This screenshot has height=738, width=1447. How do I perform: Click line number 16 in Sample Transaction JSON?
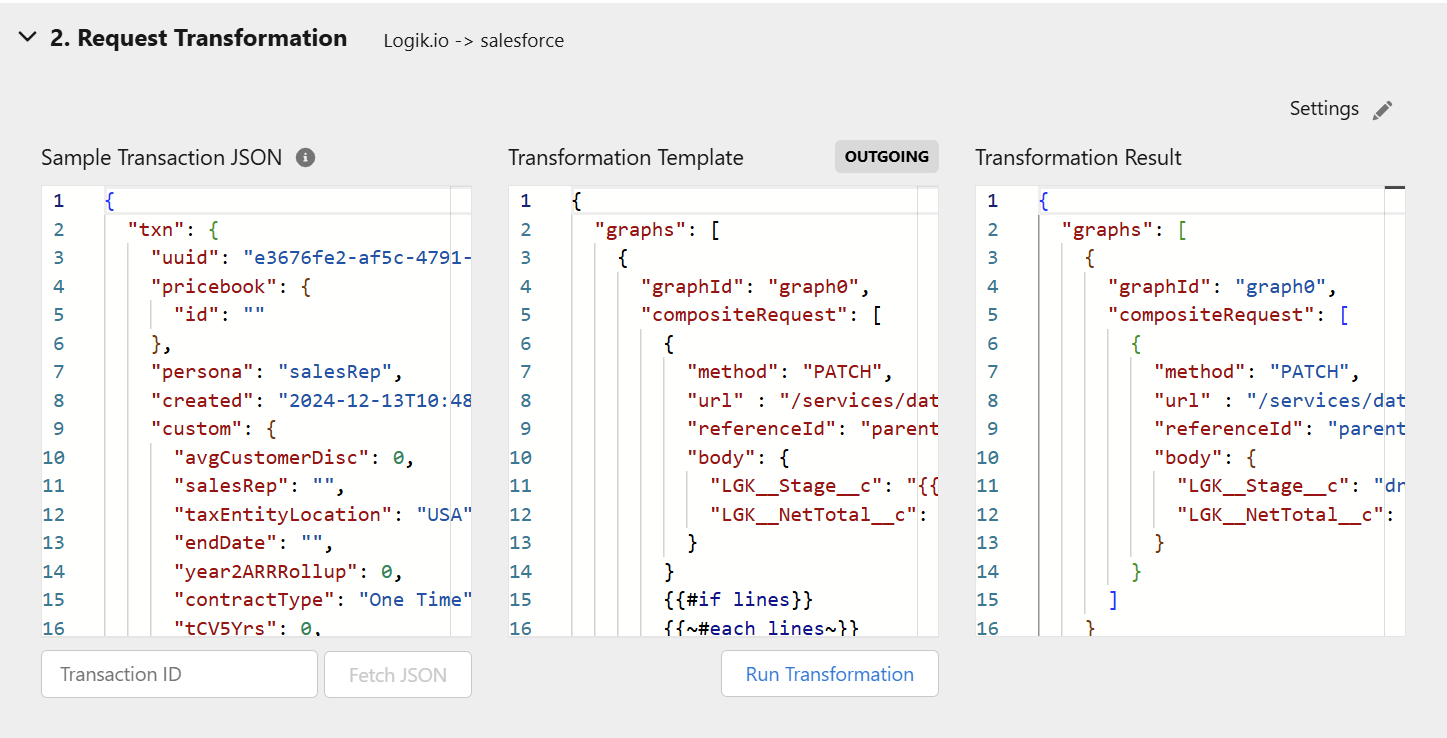(53, 629)
